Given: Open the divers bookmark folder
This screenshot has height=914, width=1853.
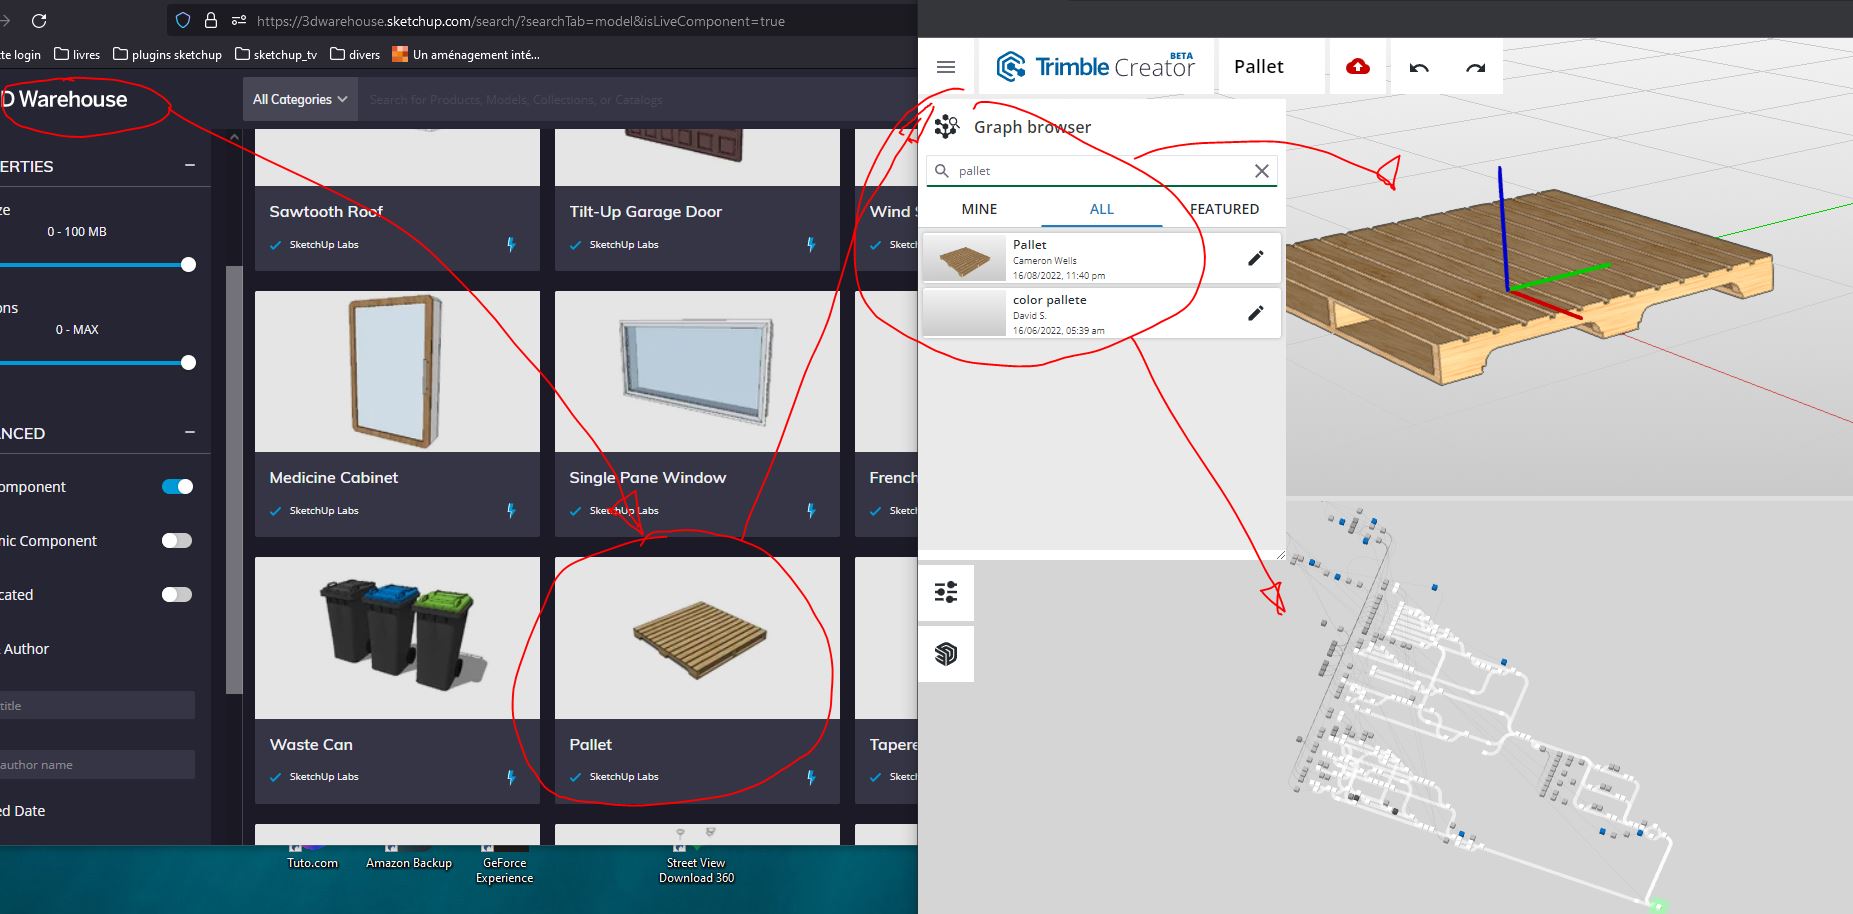Looking at the screenshot, I should click(355, 54).
